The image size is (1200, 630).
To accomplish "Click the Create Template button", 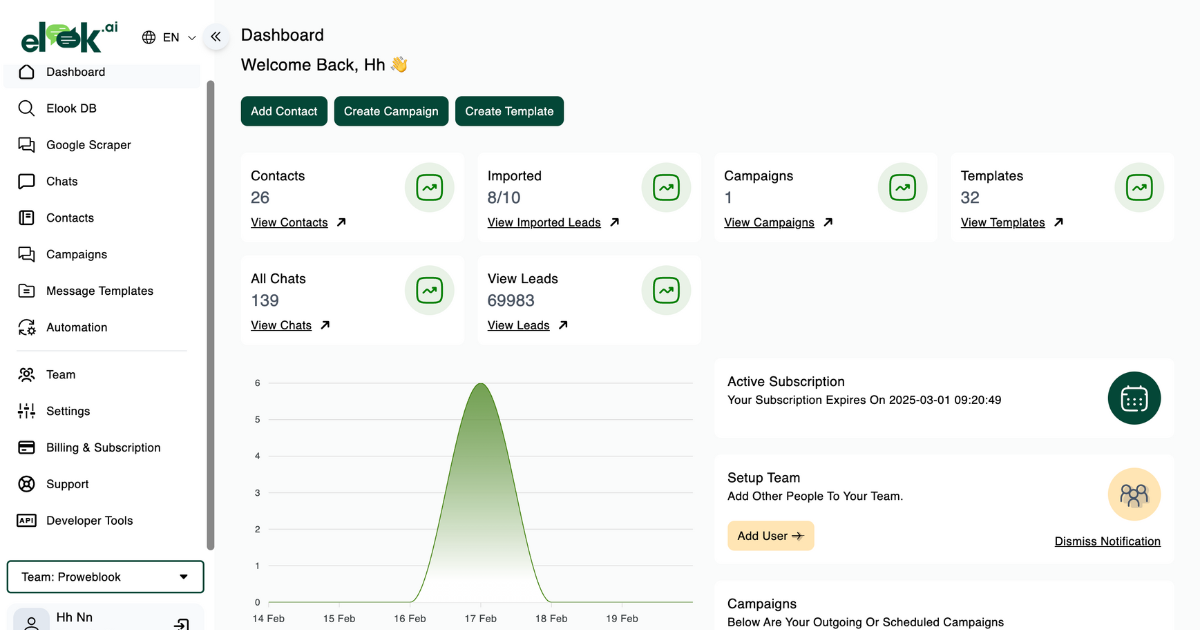I will tap(509, 111).
